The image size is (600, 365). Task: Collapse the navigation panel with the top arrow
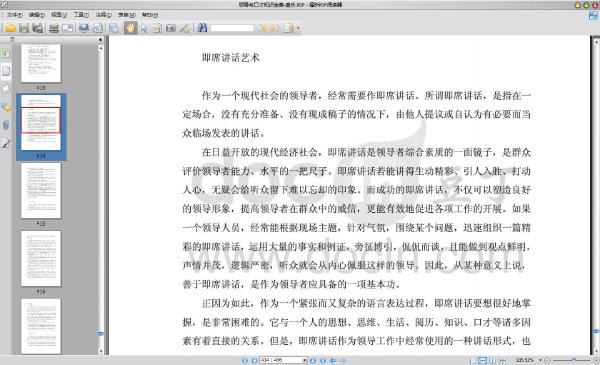click(x=100, y=40)
